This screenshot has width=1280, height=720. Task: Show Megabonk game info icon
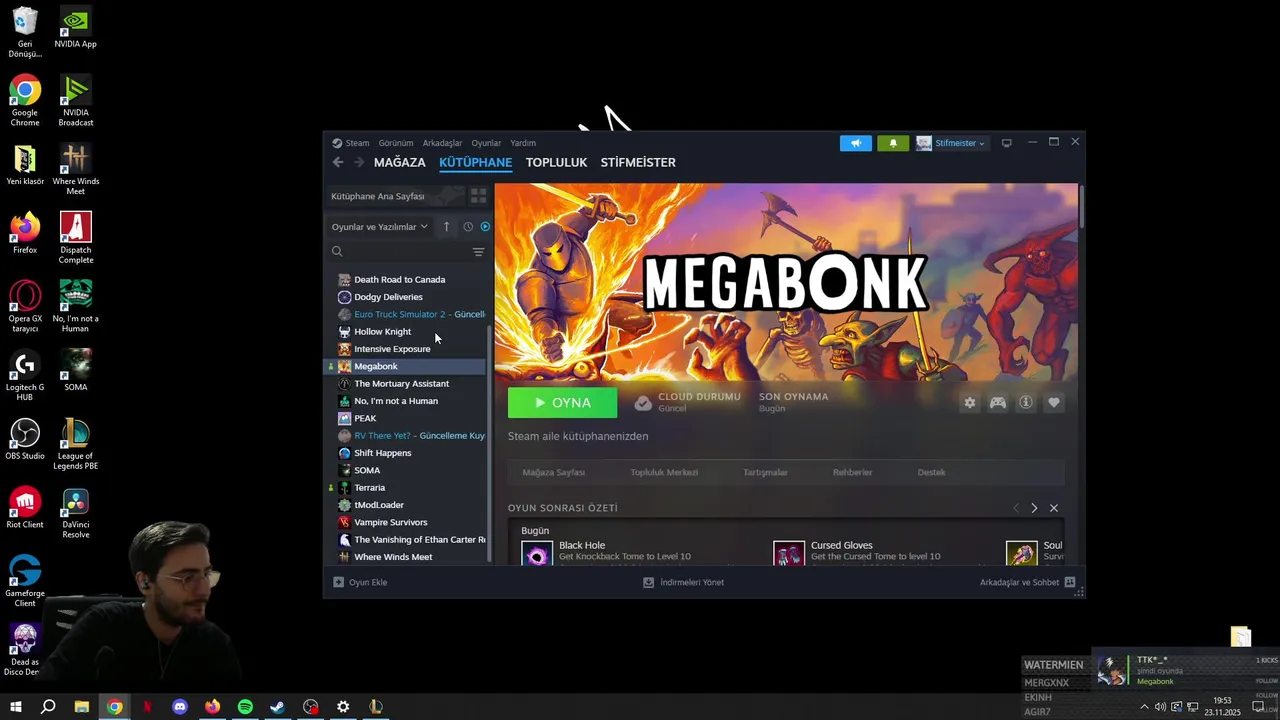pyautogui.click(x=1026, y=402)
